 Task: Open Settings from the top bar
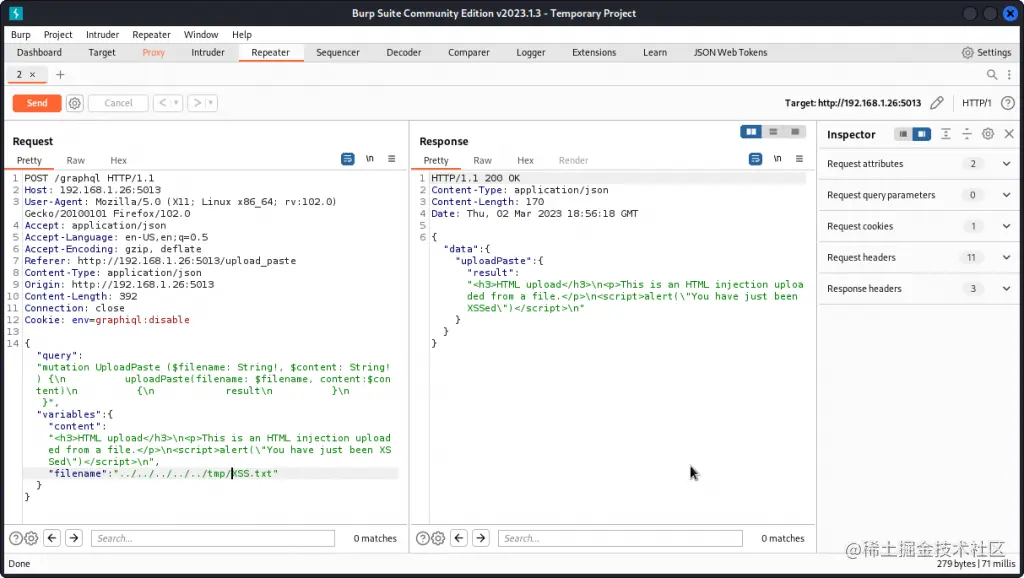pyautogui.click(x=986, y=52)
